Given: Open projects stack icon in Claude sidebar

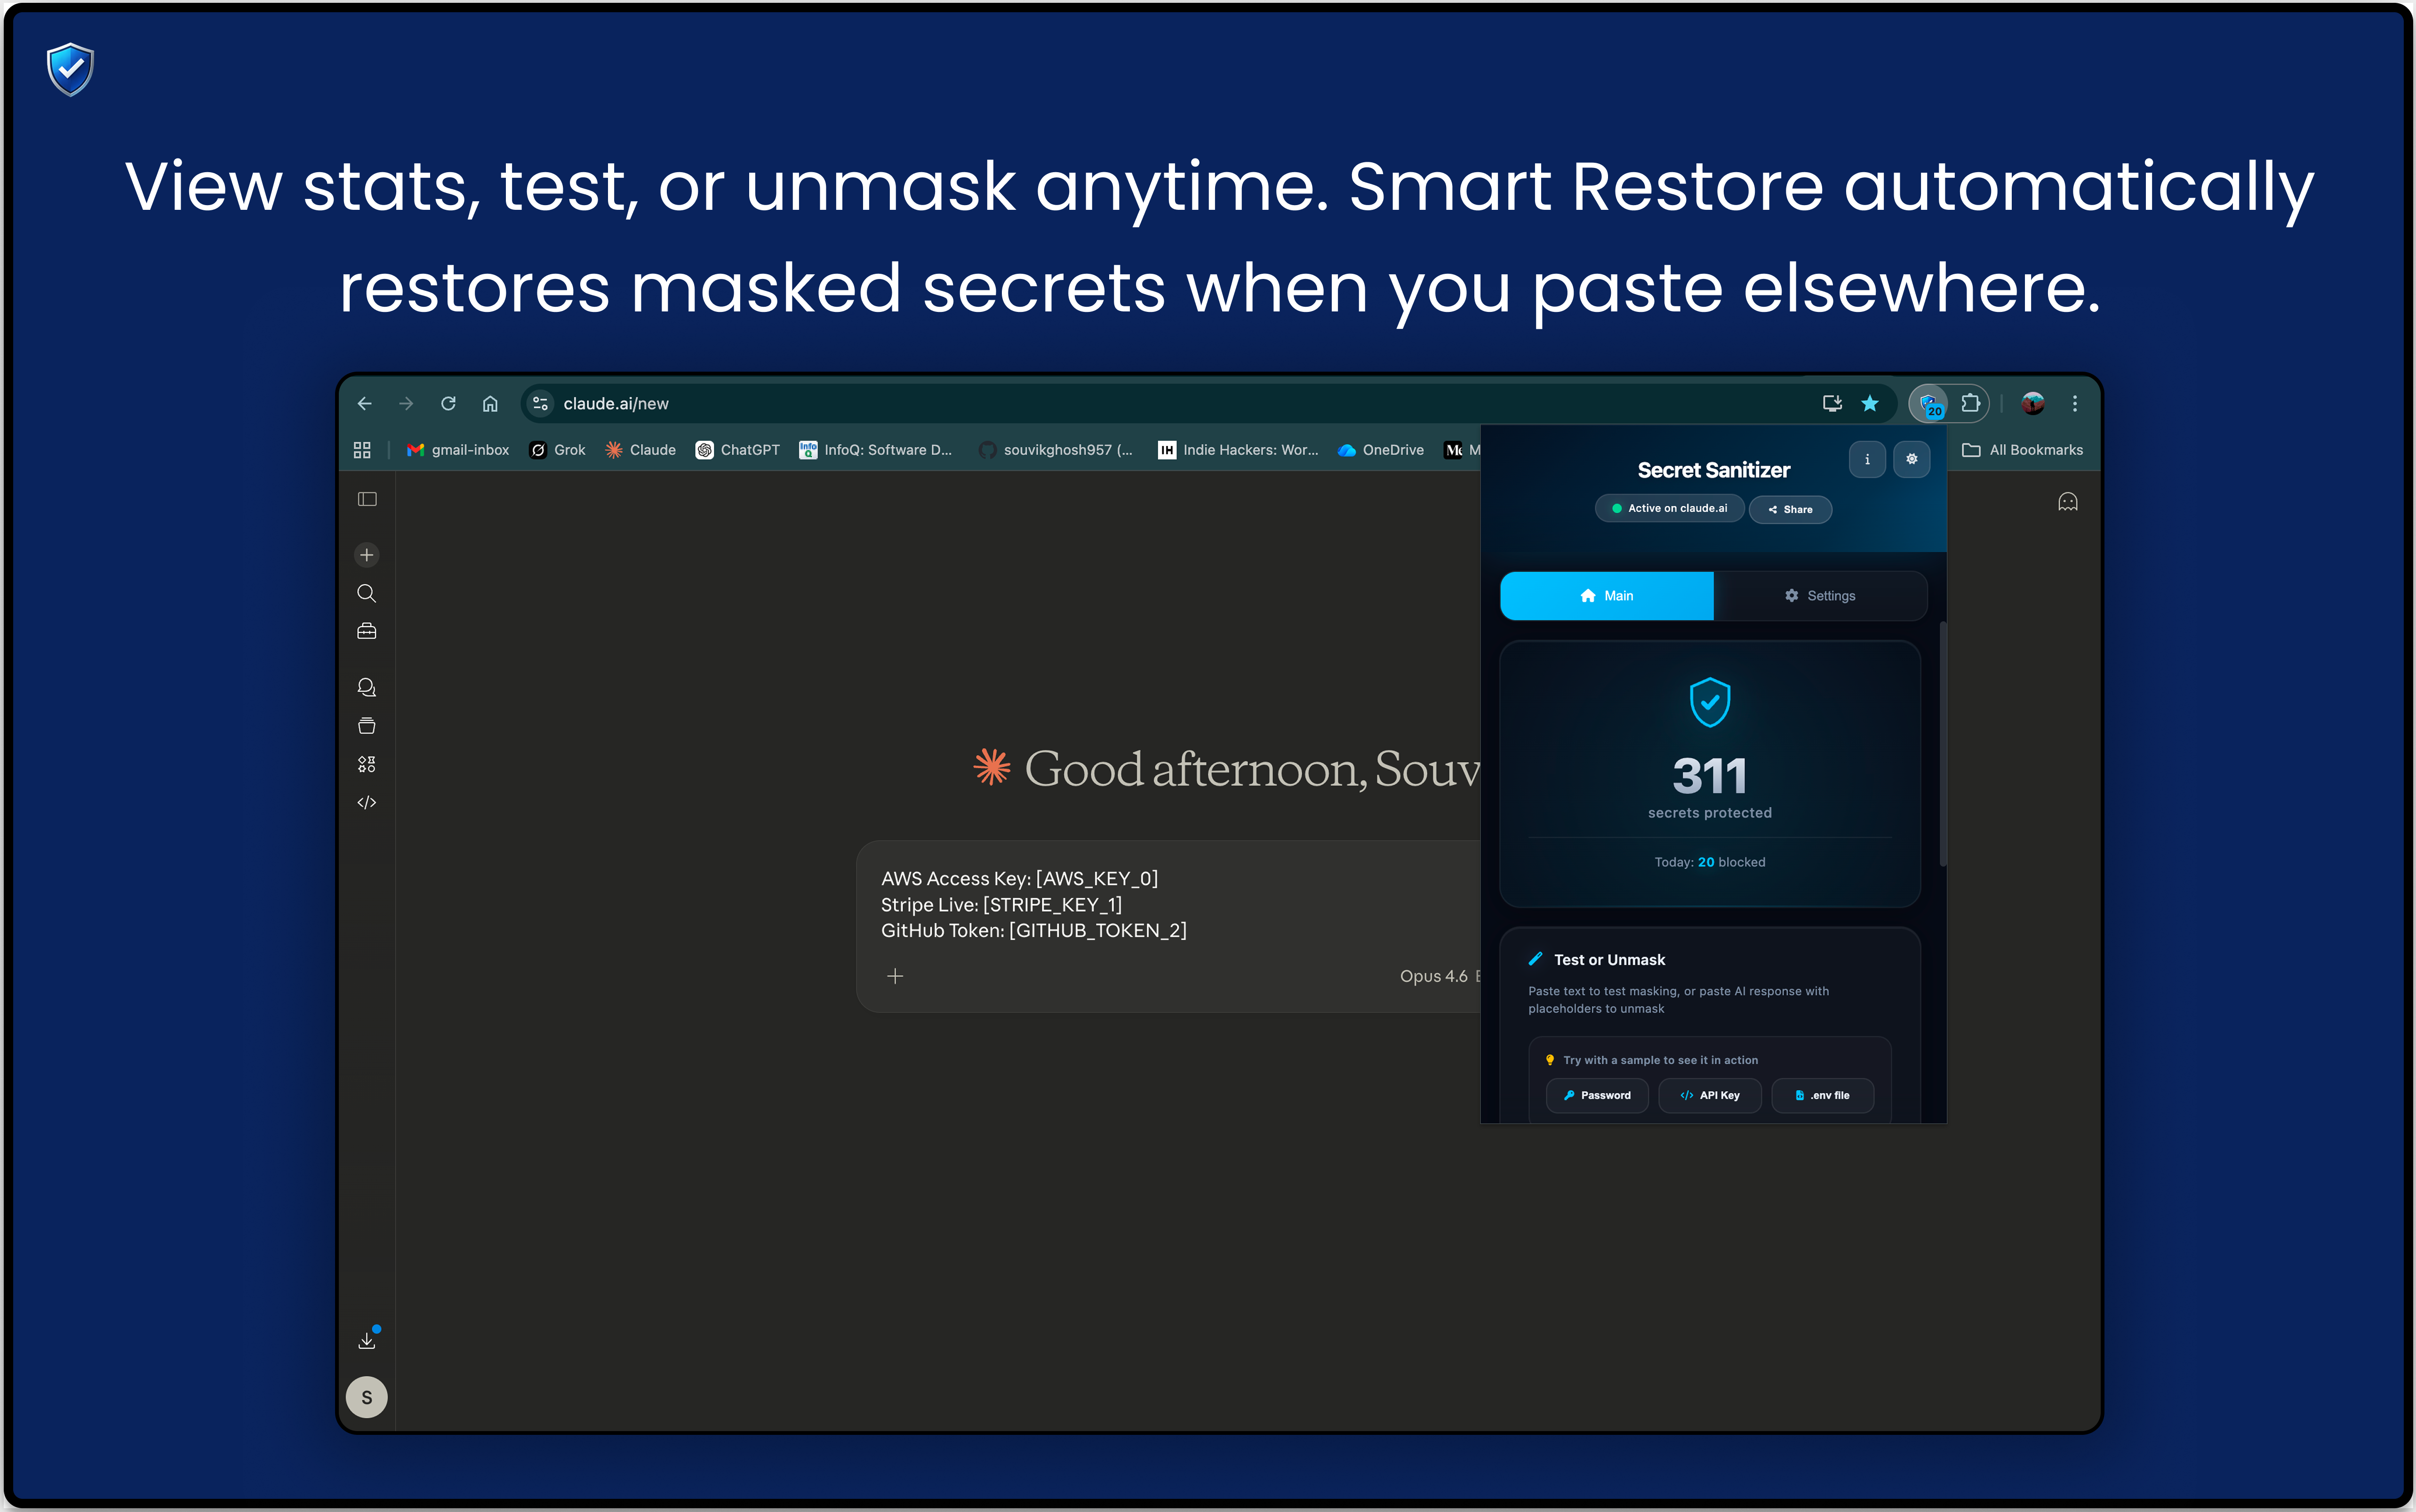Looking at the screenshot, I should [367, 725].
